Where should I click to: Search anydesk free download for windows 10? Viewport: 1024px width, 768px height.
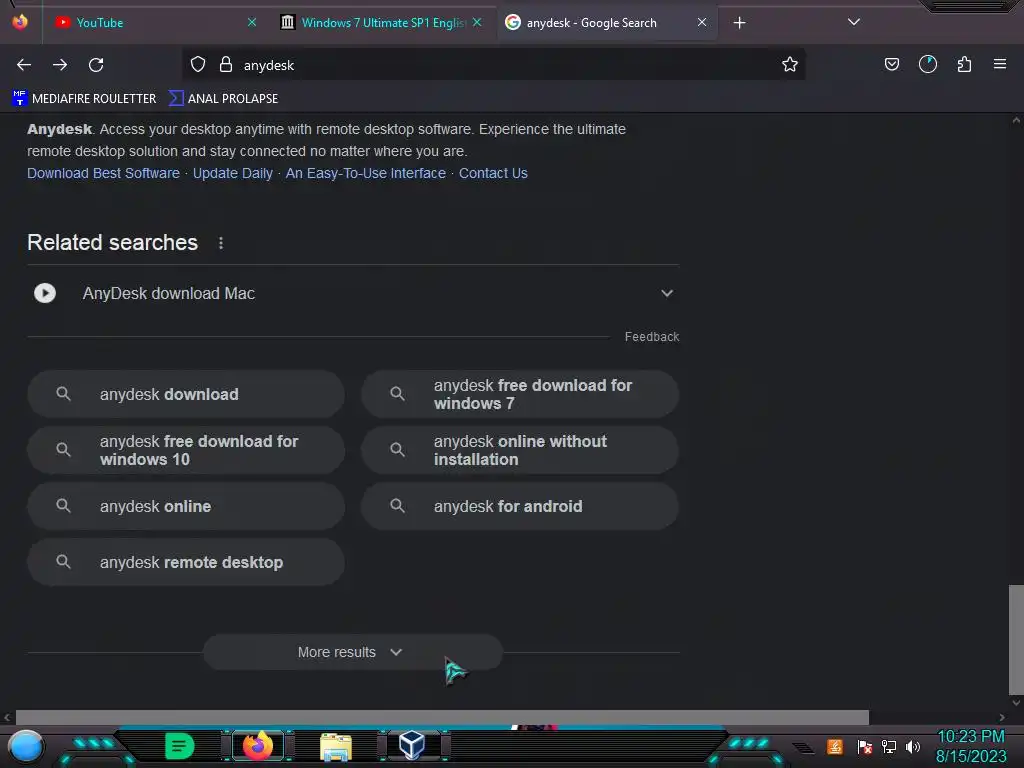coord(186,450)
